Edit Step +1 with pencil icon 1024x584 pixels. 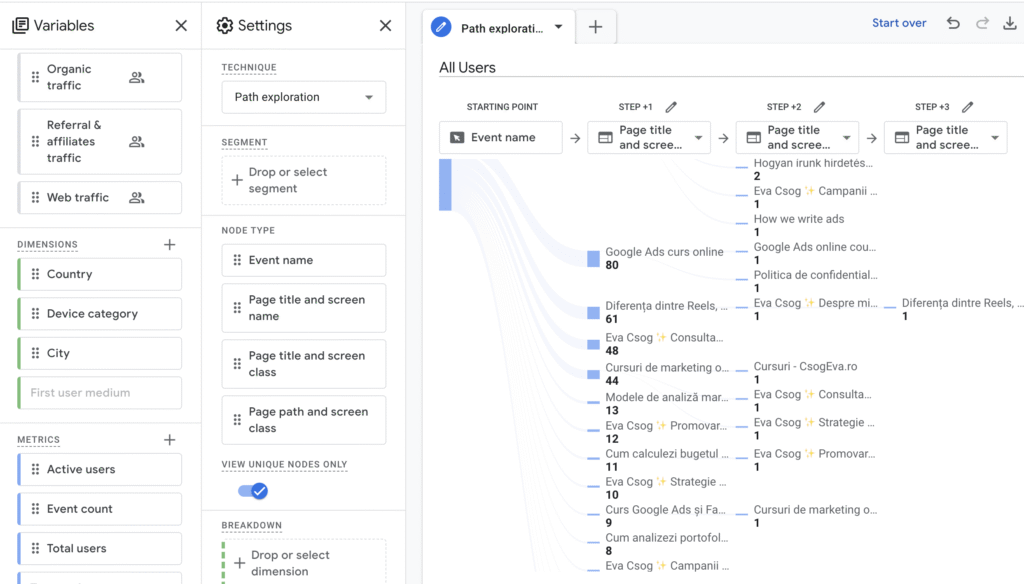coord(671,107)
